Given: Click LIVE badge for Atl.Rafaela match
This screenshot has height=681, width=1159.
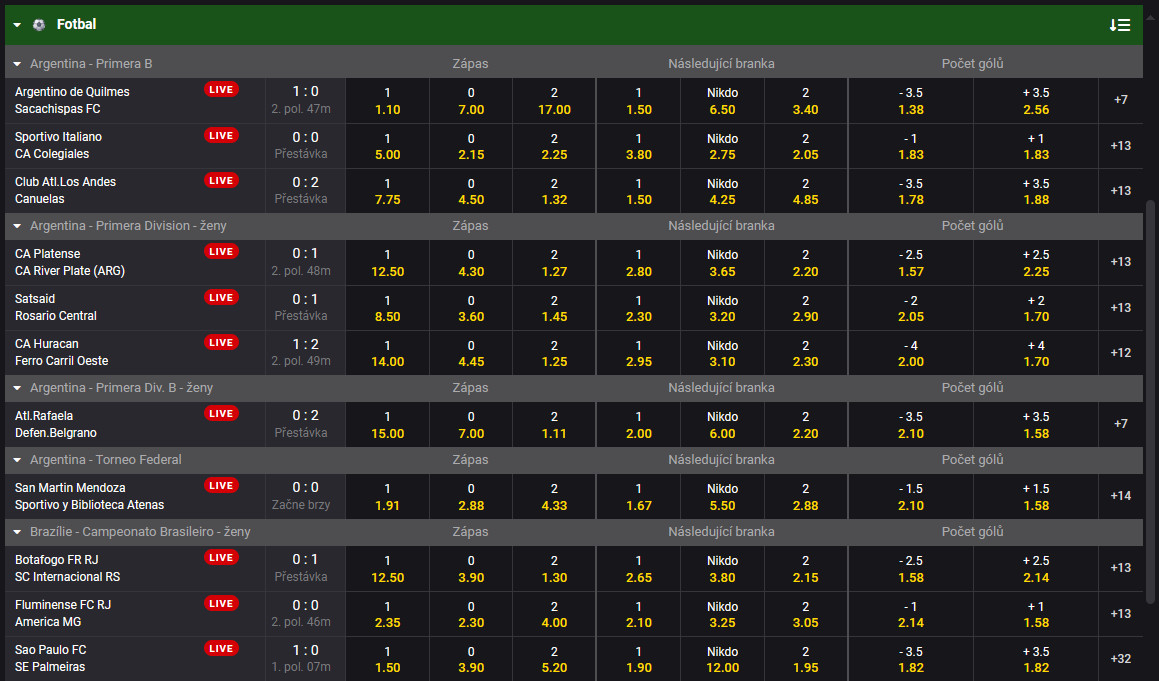Looking at the screenshot, I should tap(221, 413).
